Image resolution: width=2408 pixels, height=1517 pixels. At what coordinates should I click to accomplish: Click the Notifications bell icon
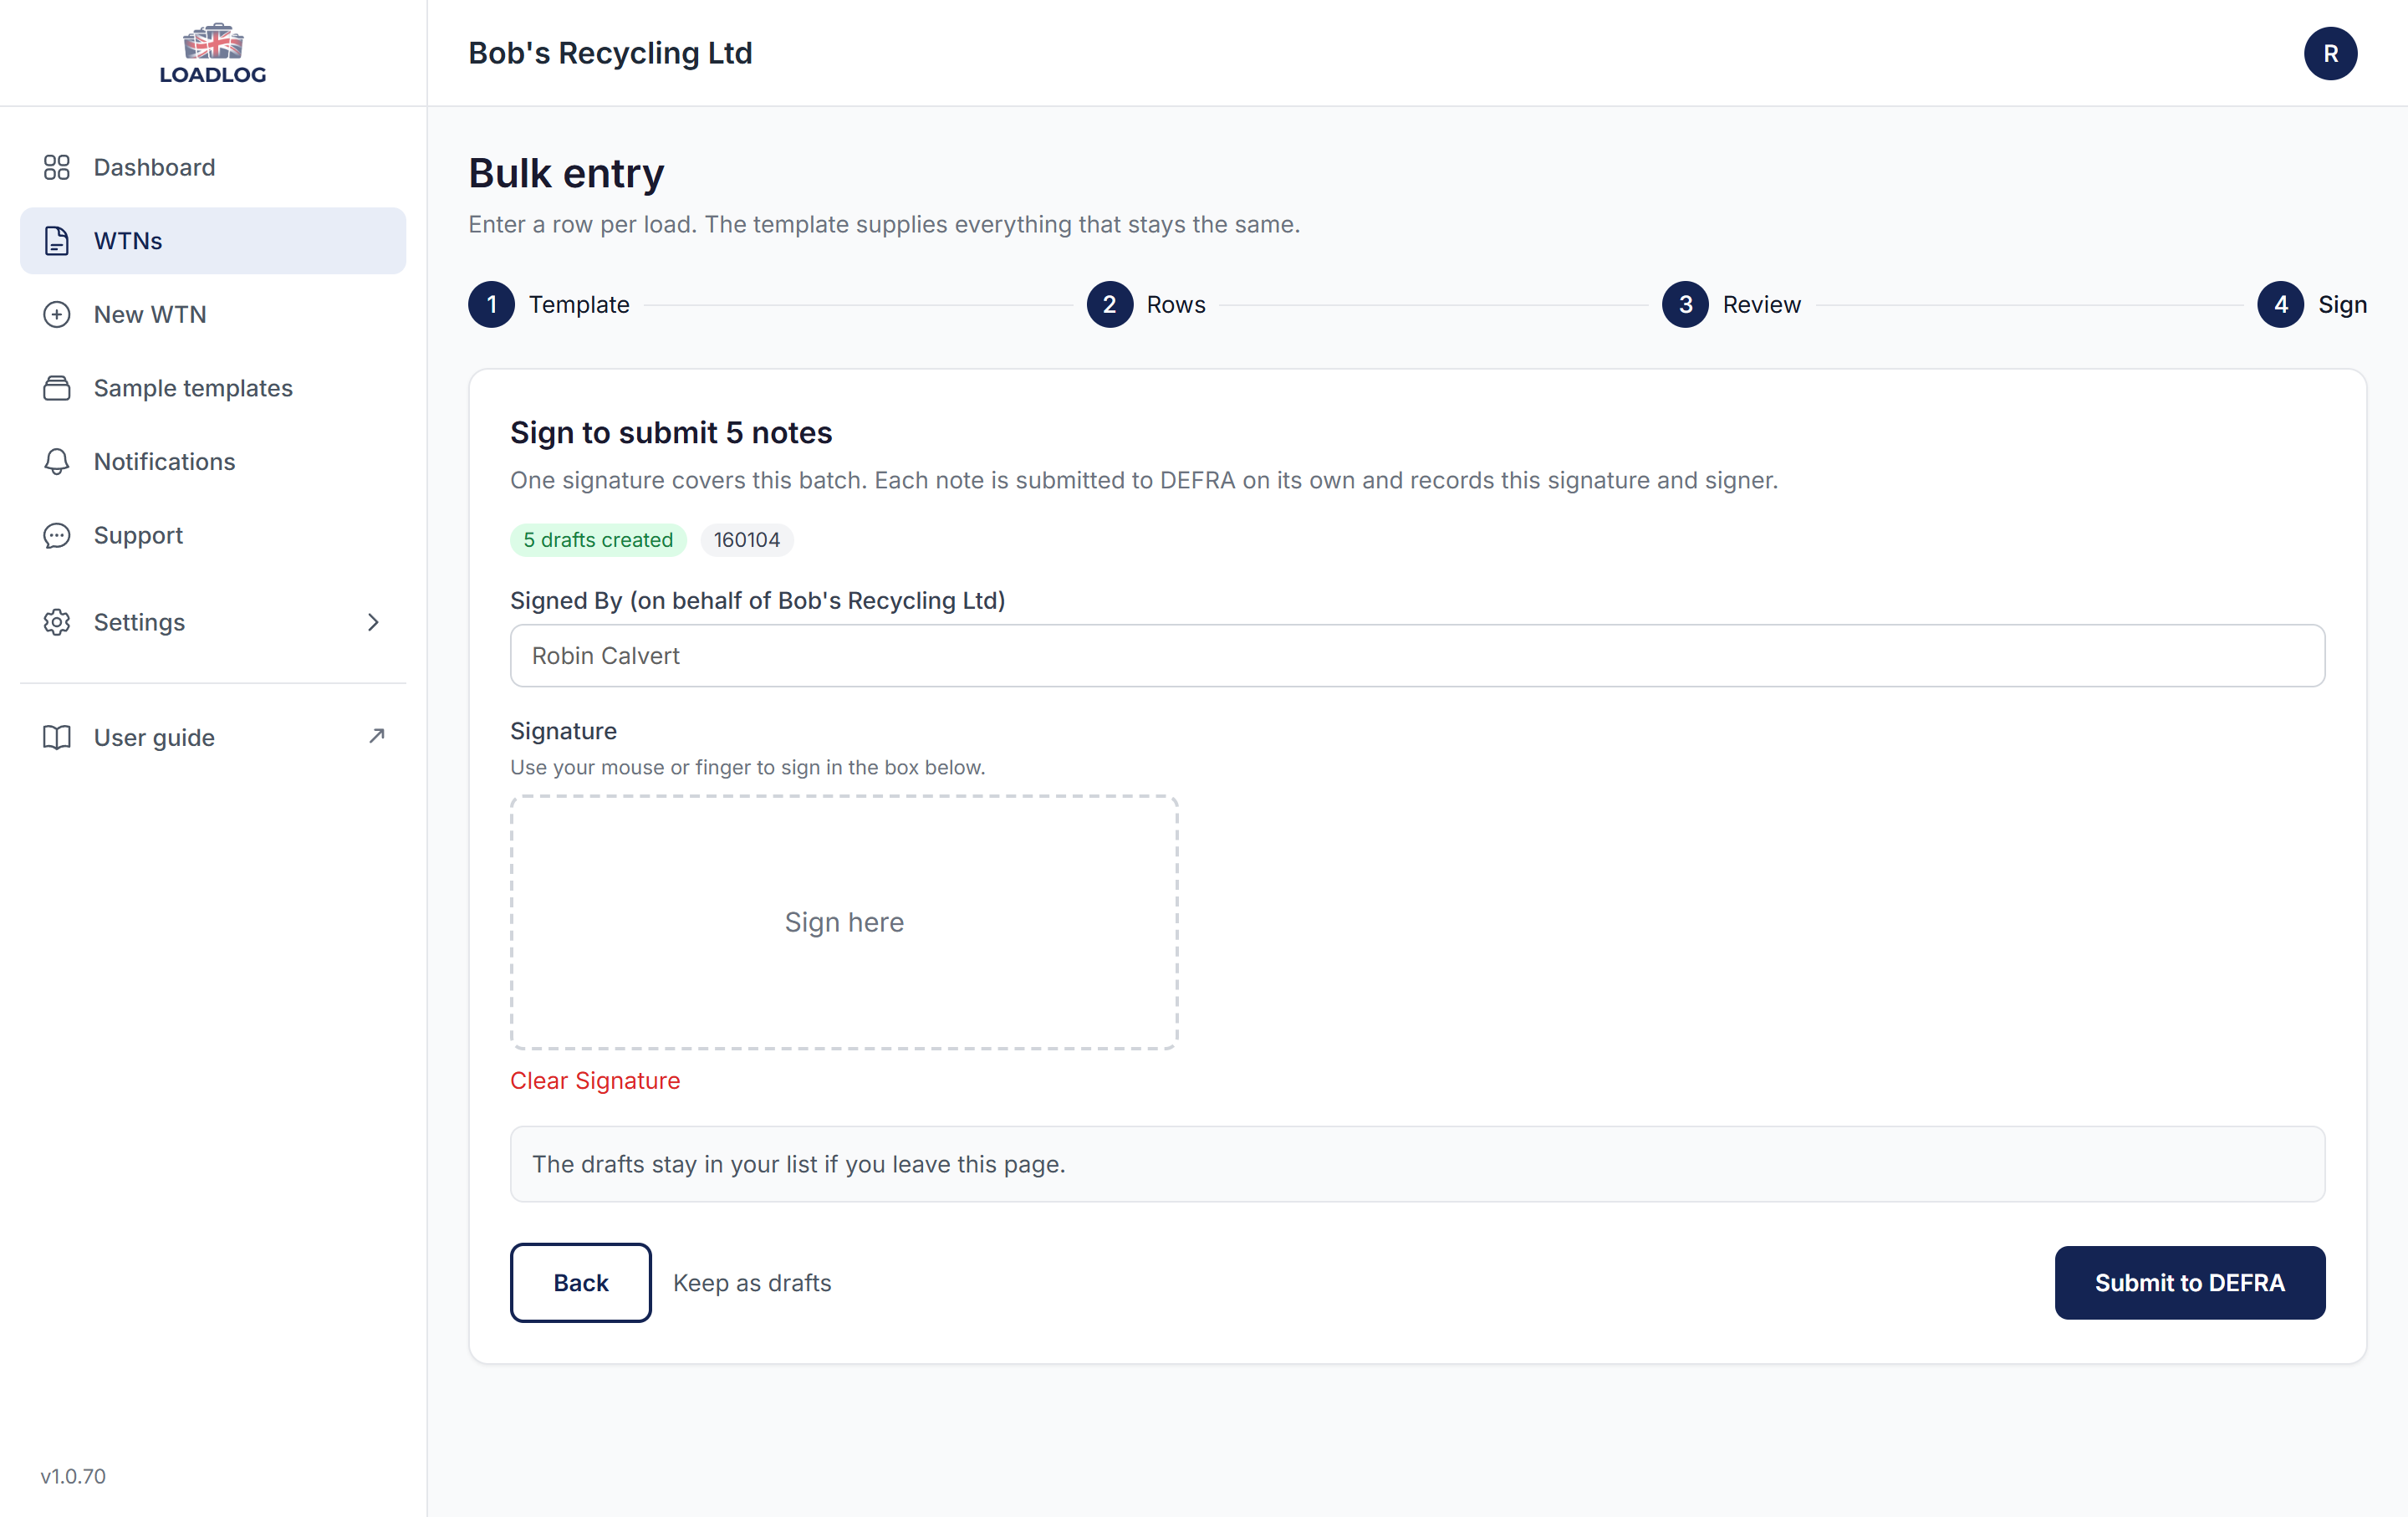(57, 462)
